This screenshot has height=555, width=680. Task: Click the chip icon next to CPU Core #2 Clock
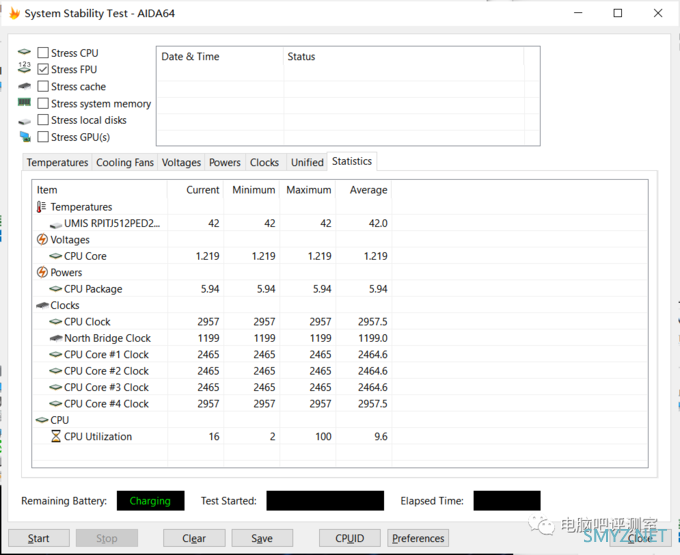click(56, 371)
